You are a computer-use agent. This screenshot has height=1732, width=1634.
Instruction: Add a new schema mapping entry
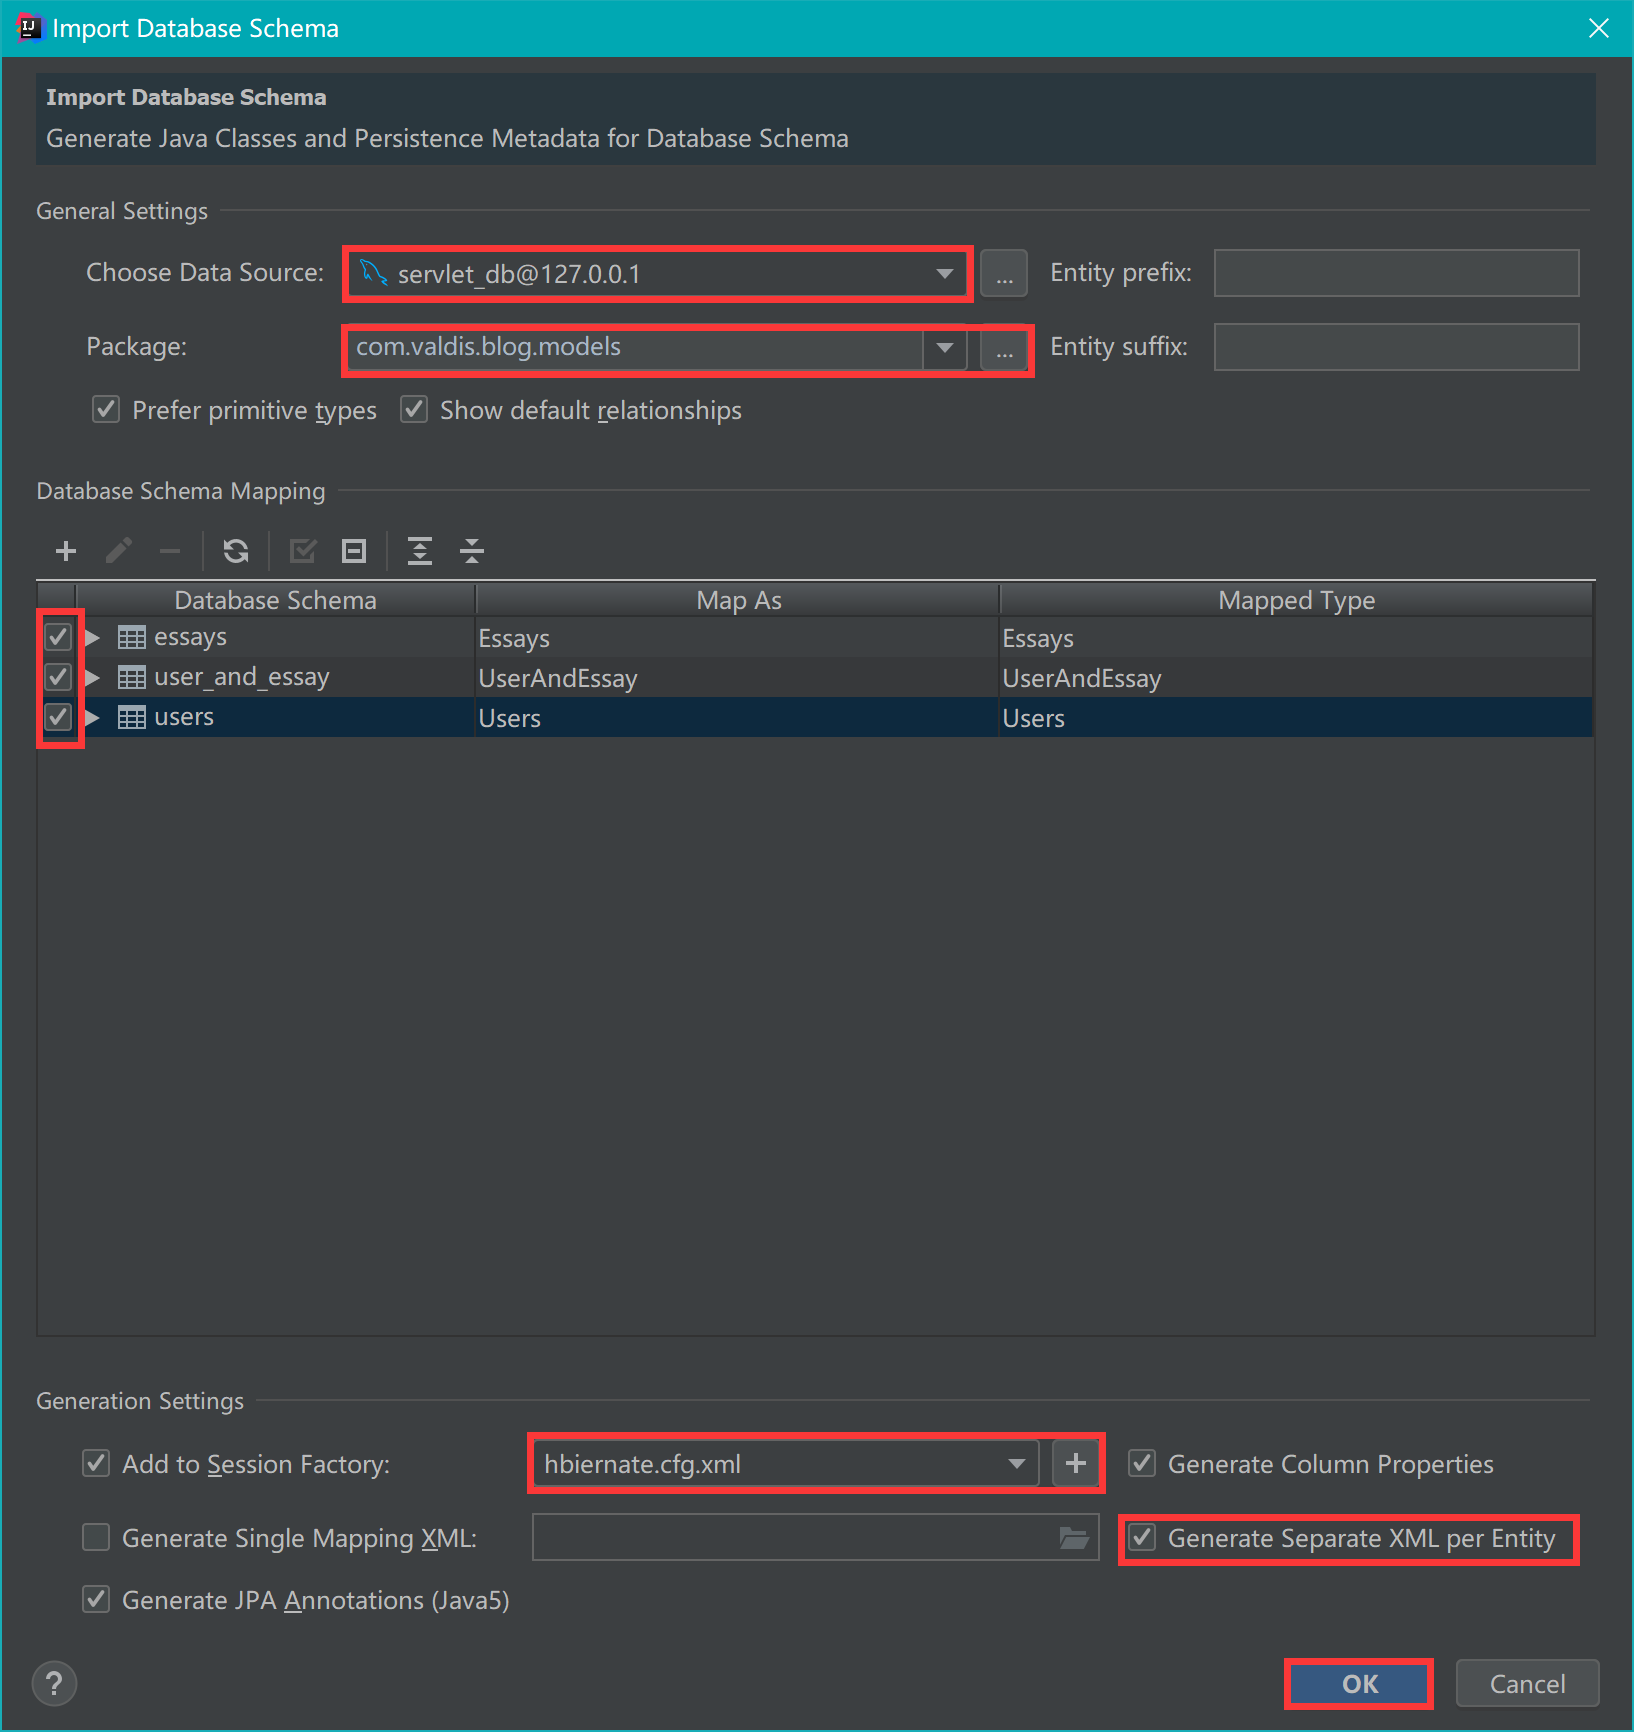[64, 551]
